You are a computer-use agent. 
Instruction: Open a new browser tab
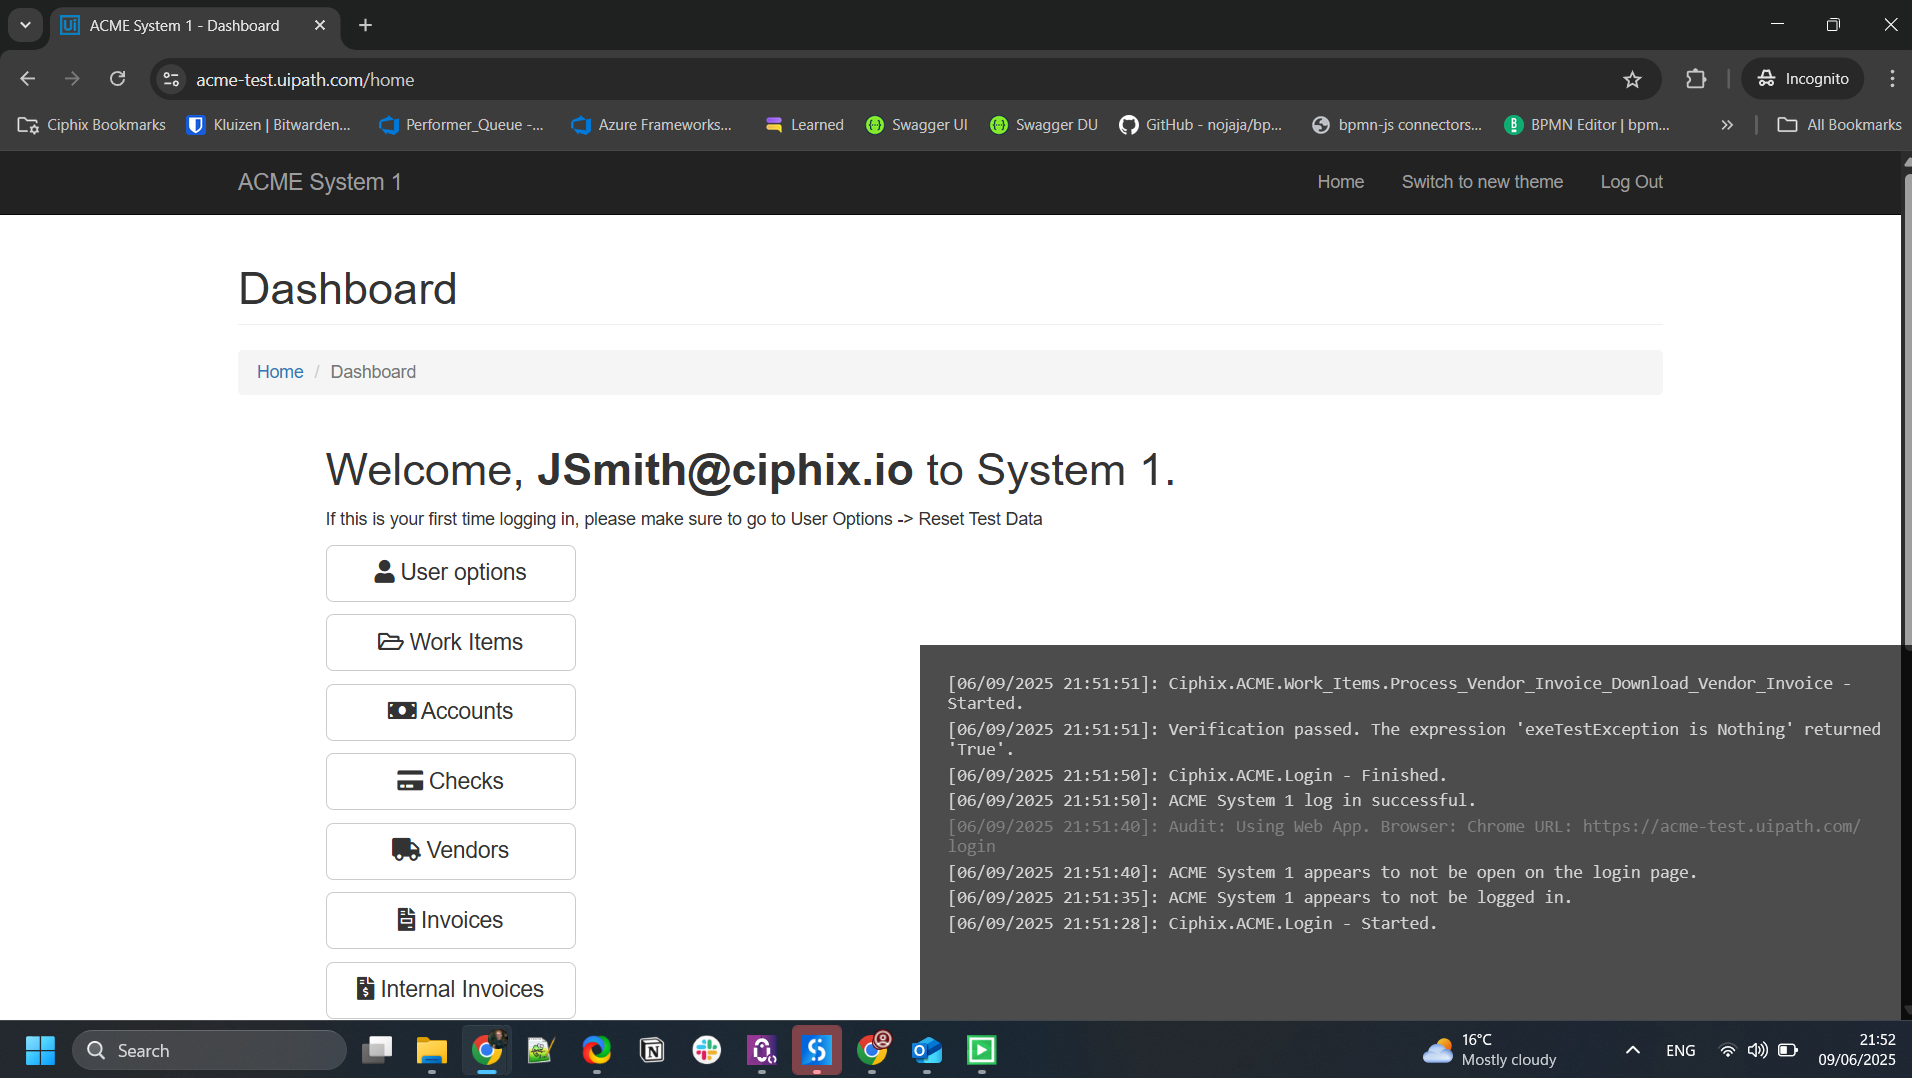365,25
